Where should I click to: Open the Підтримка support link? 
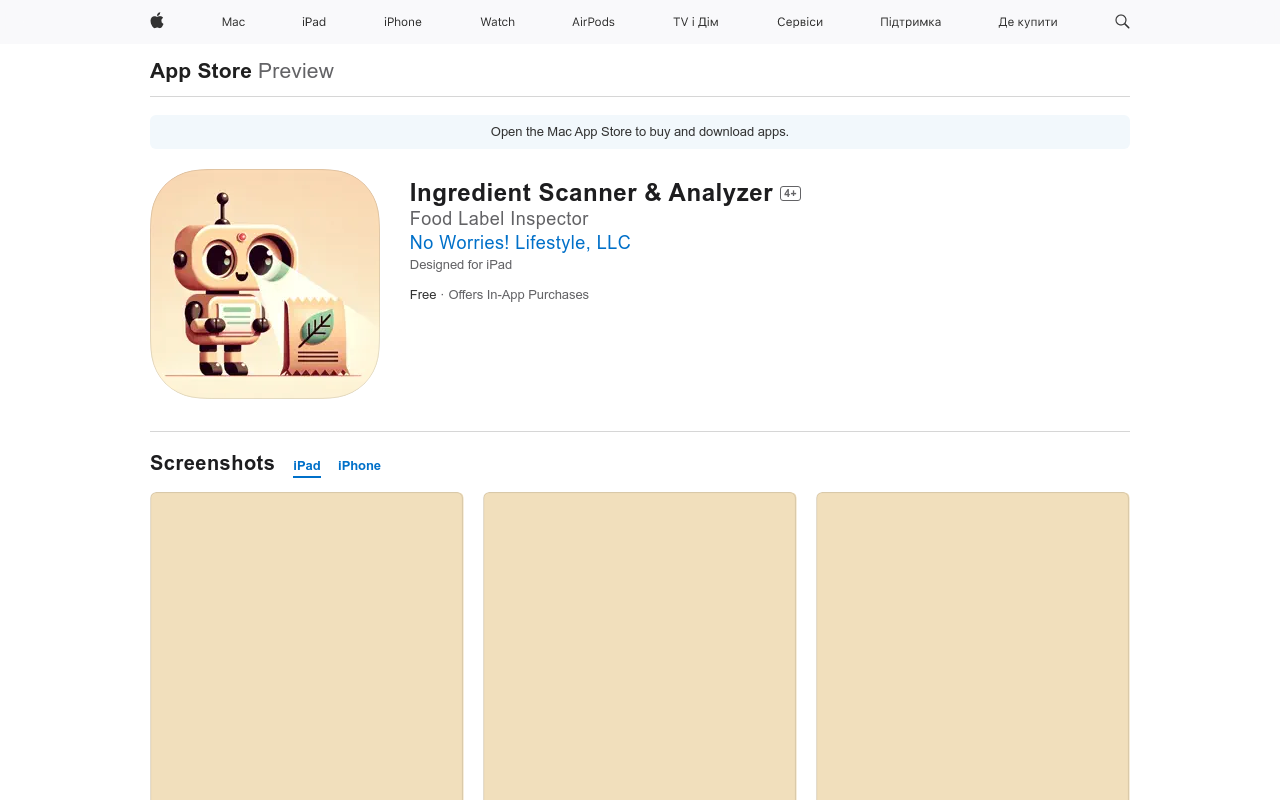(x=910, y=22)
